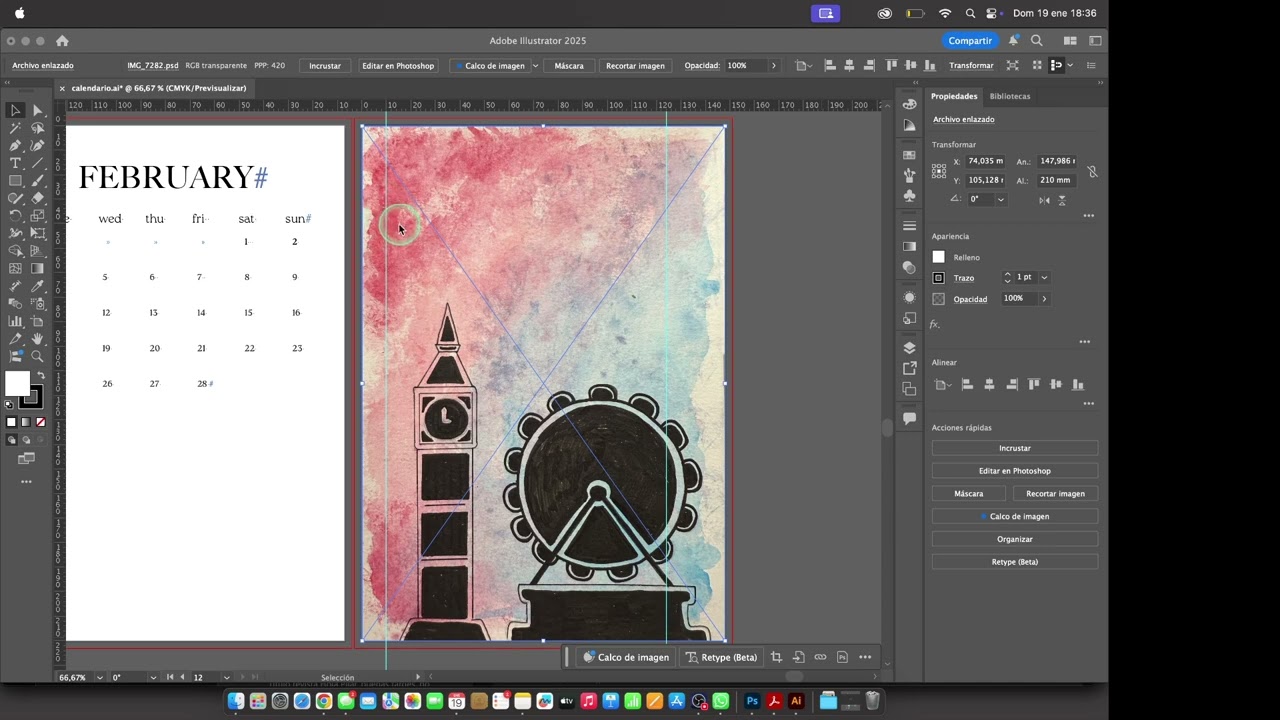Set the Gradient color mode below swatches
The image size is (1280, 720).
pos(26,422)
